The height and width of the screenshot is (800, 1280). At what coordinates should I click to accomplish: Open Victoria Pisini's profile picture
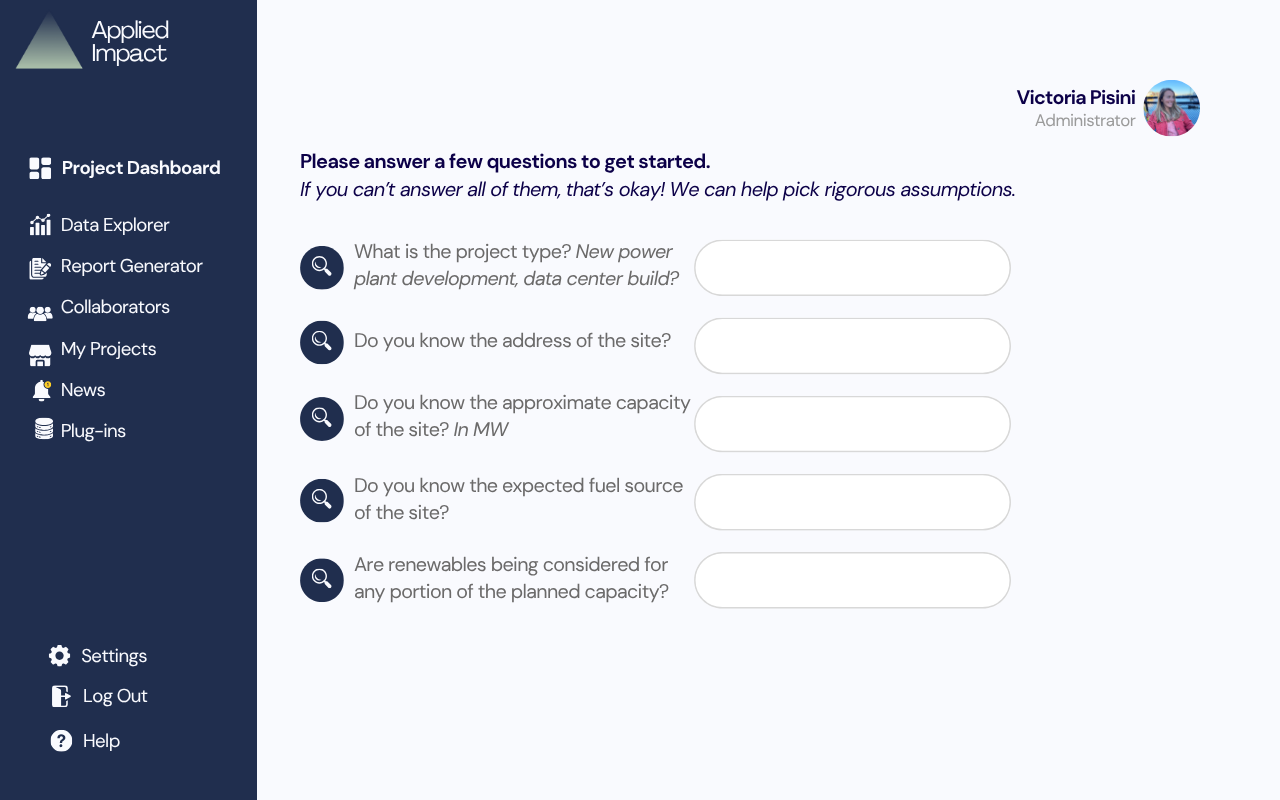[1171, 108]
